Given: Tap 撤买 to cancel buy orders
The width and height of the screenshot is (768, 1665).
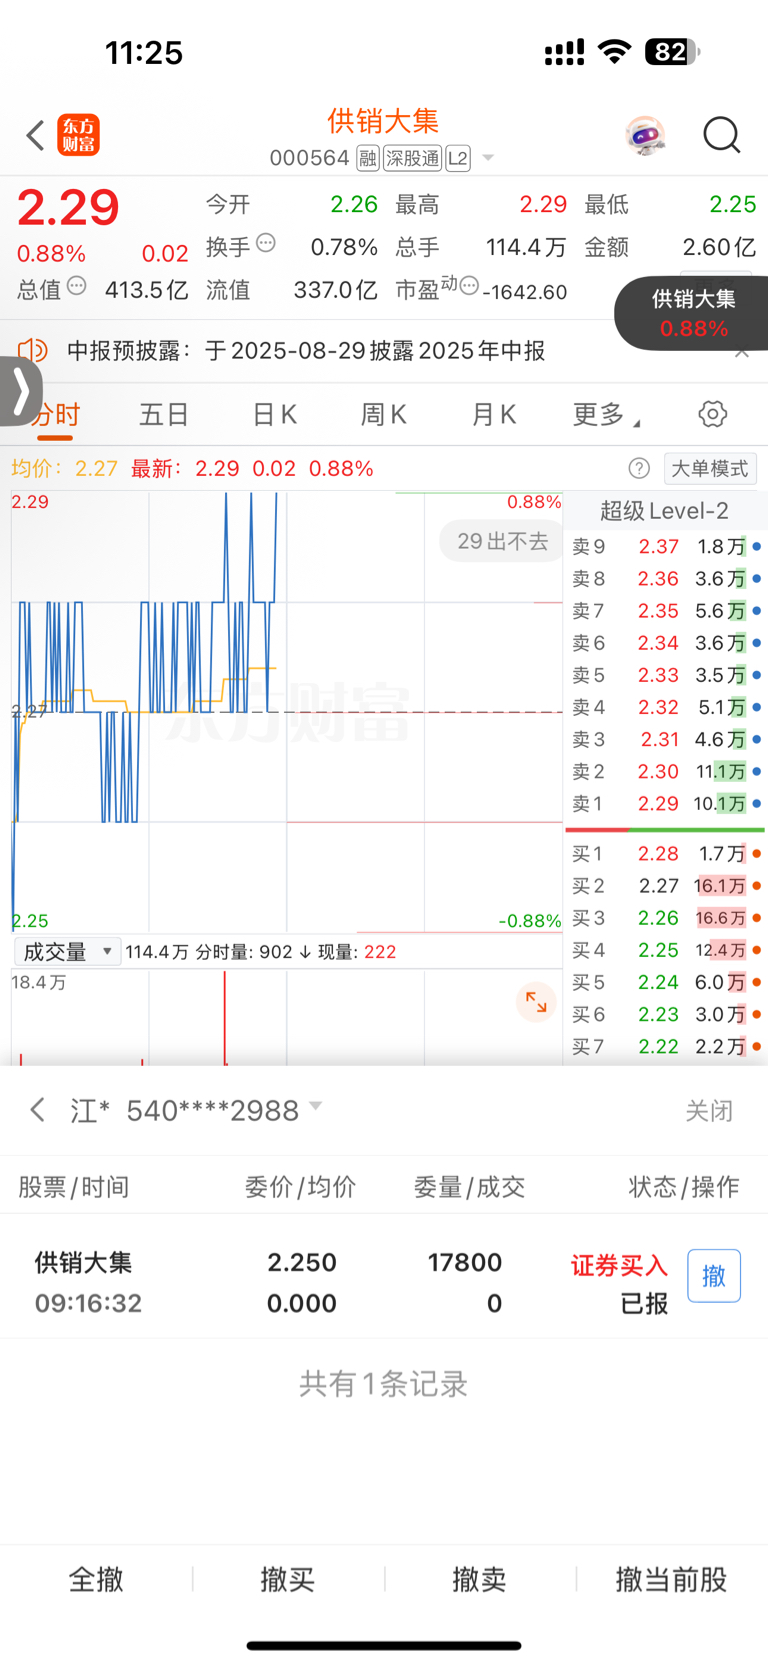Looking at the screenshot, I should point(288,1579).
